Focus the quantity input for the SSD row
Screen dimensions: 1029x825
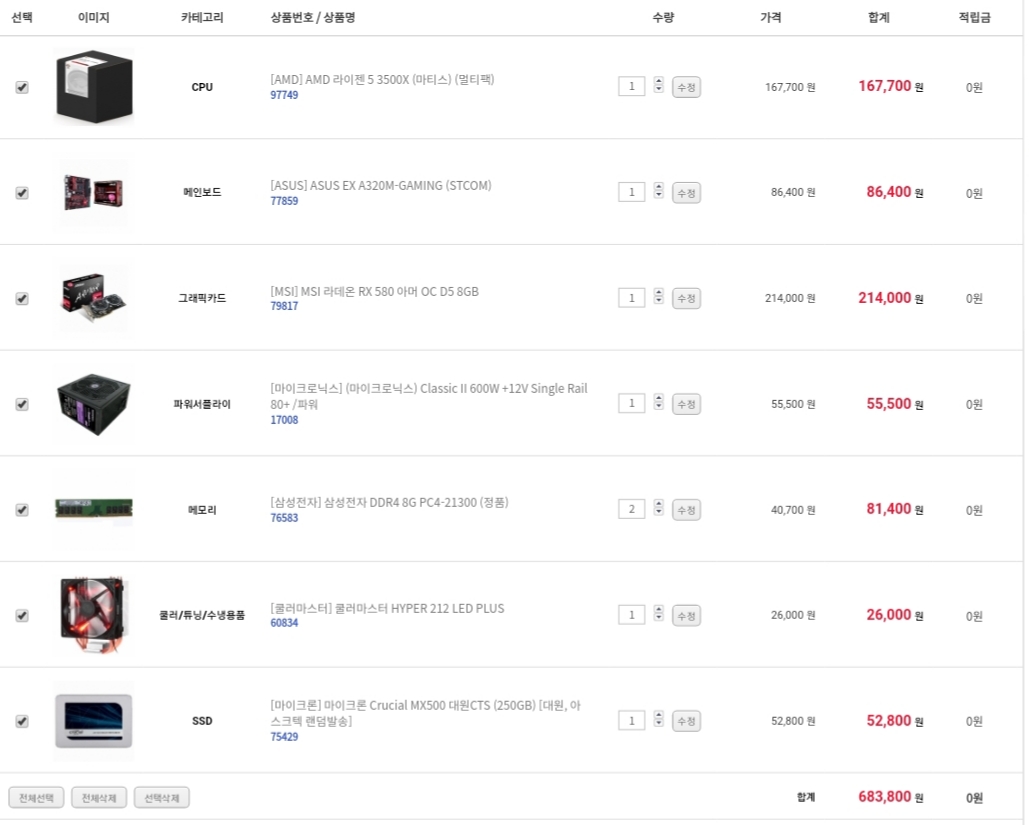(631, 720)
